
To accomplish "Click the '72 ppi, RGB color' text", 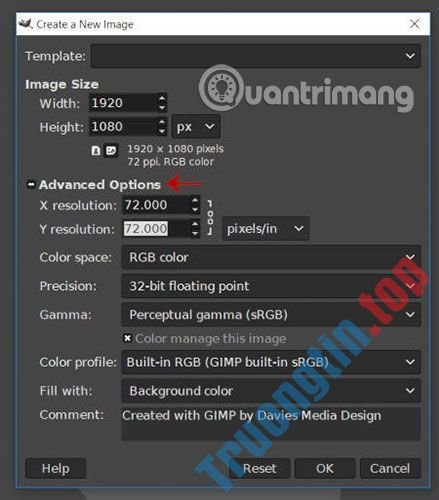I will [171, 162].
